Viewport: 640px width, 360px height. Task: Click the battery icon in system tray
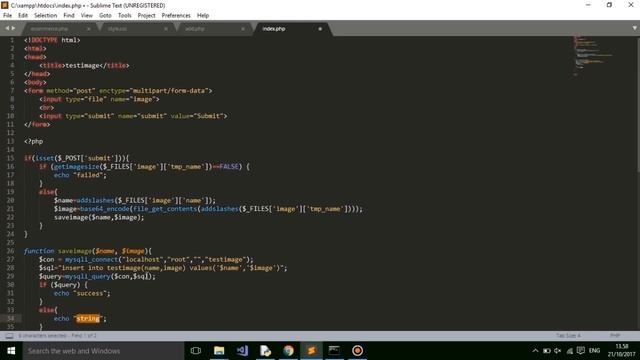click(x=547, y=351)
